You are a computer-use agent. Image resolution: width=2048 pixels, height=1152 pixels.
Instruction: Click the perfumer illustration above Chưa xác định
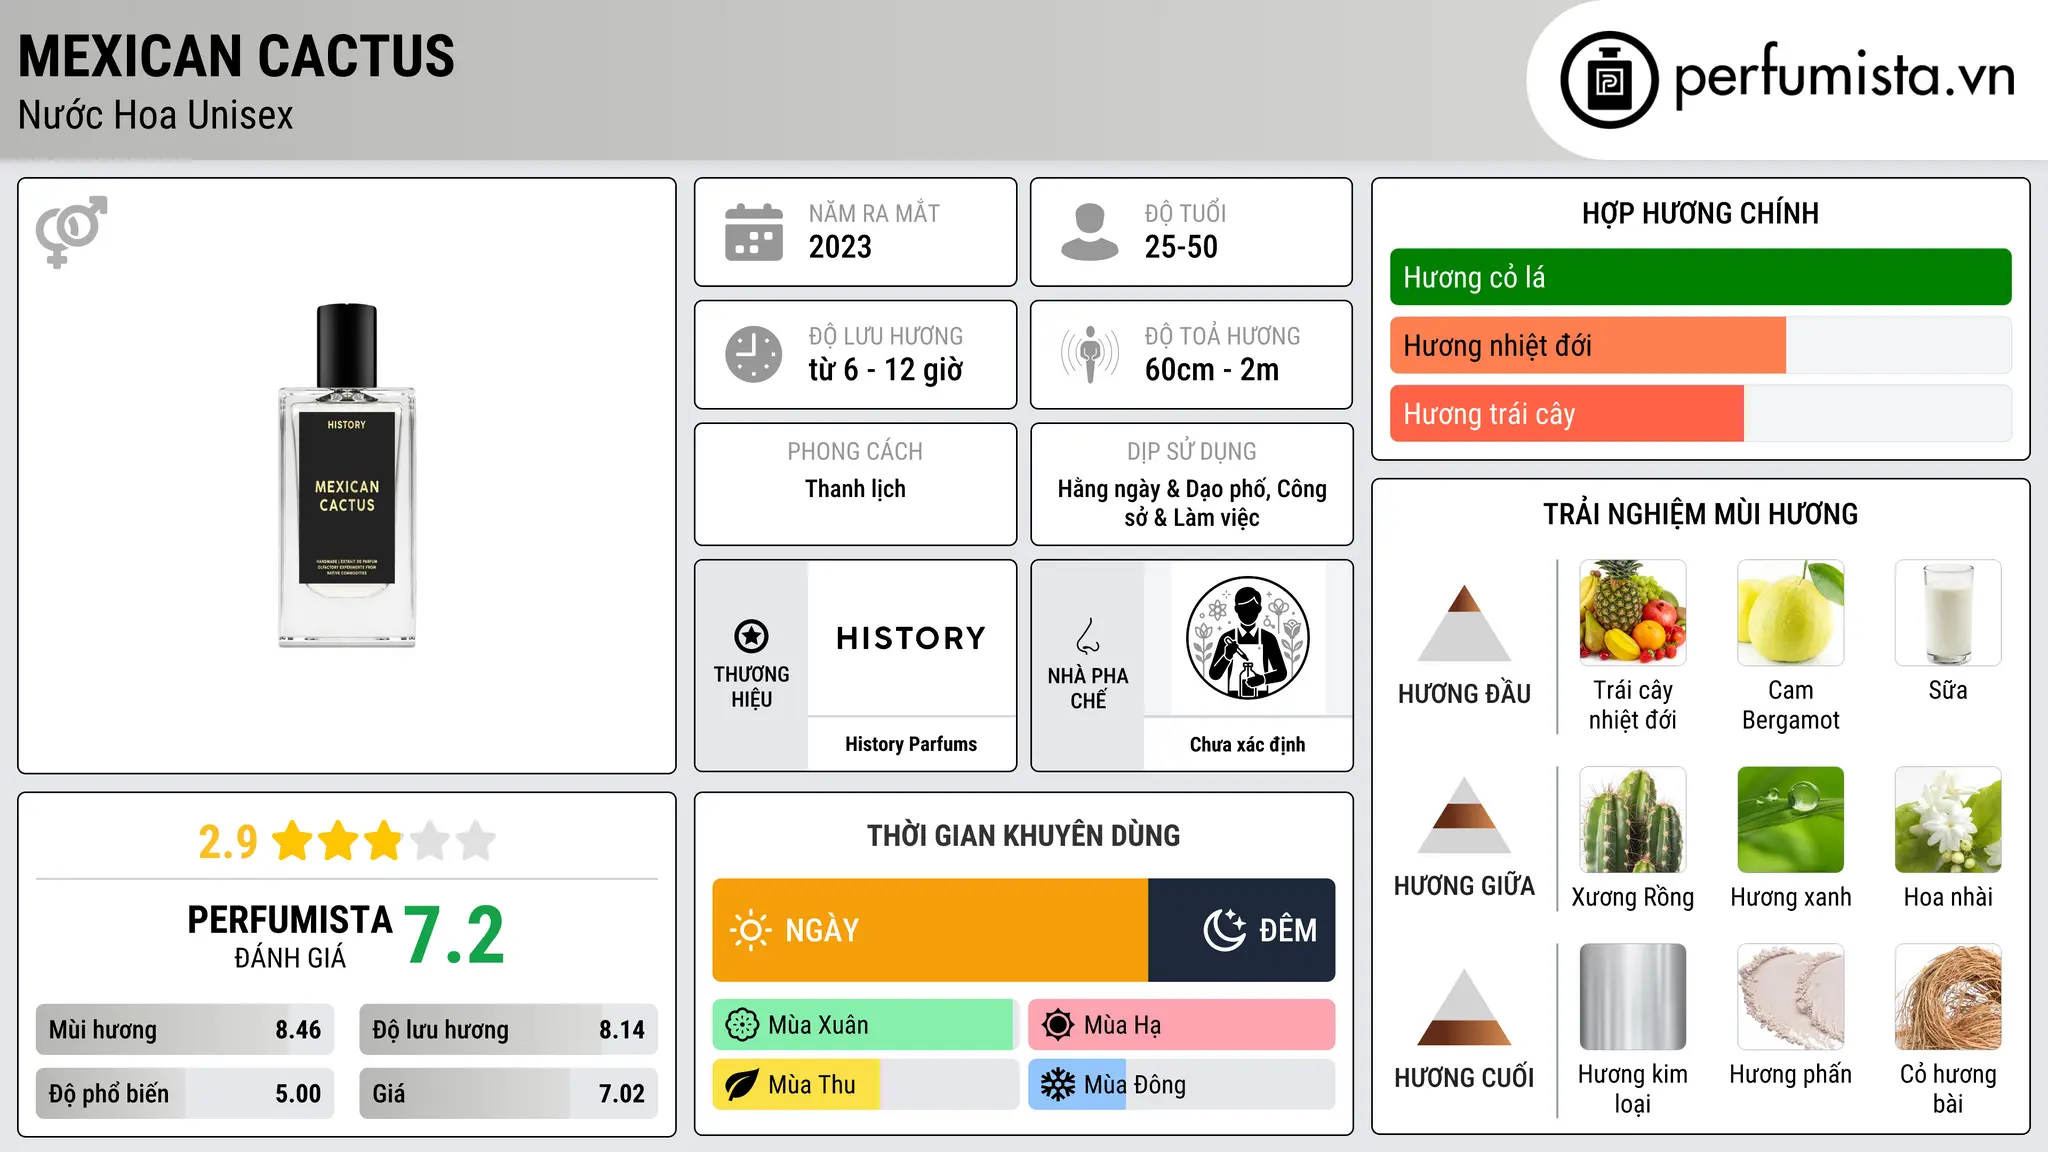pyautogui.click(x=1247, y=638)
